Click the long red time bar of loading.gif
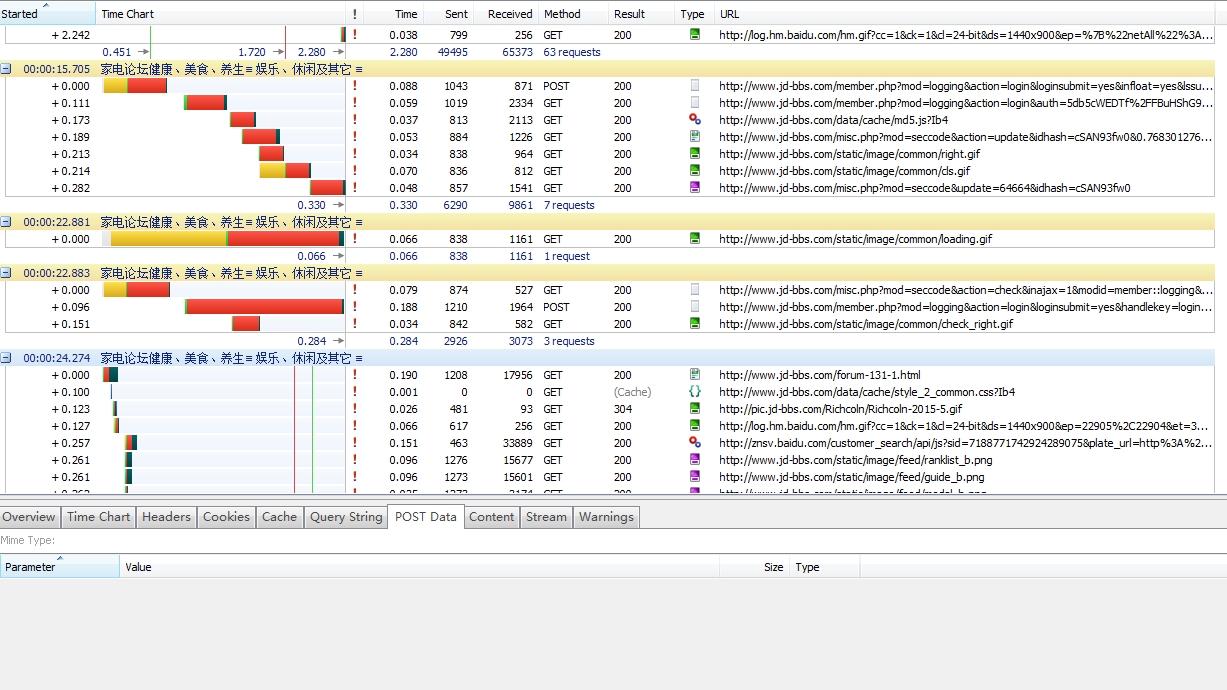1227x690 pixels. (283, 239)
